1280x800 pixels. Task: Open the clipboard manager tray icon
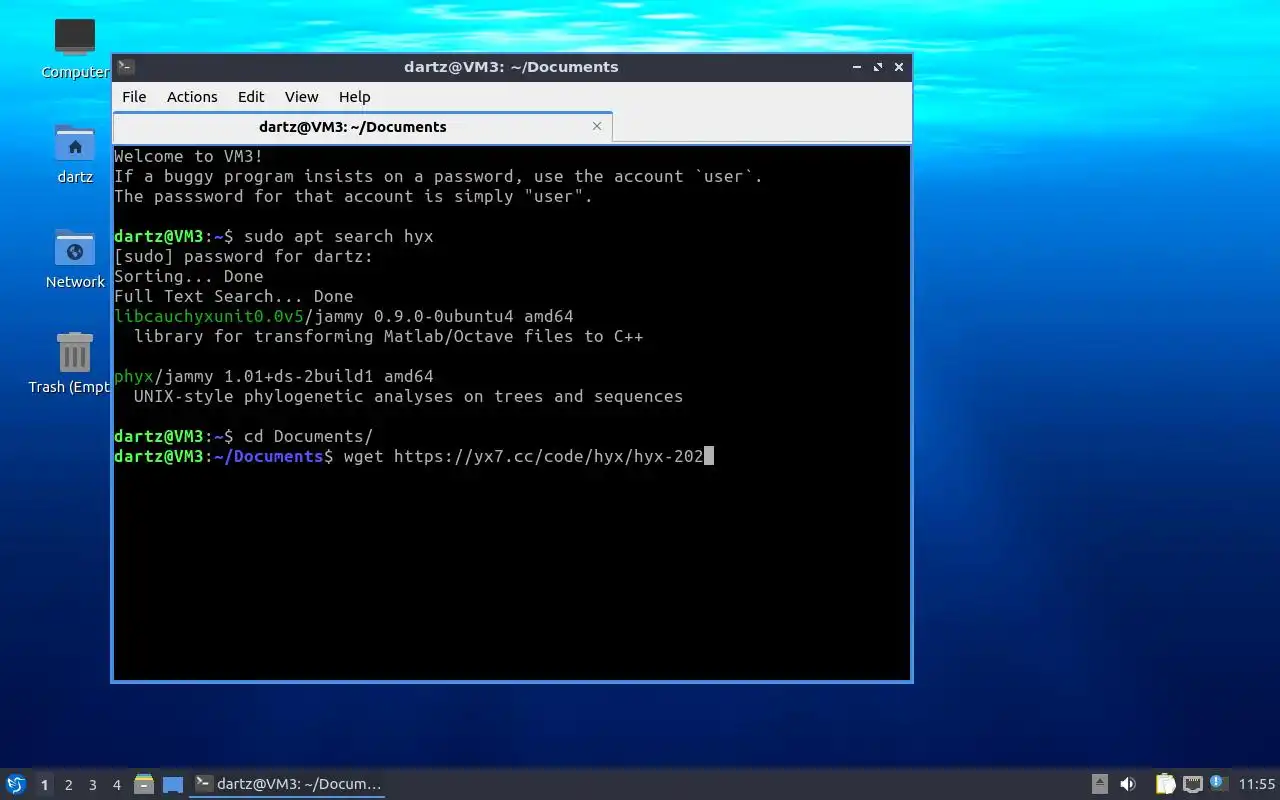[1165, 784]
